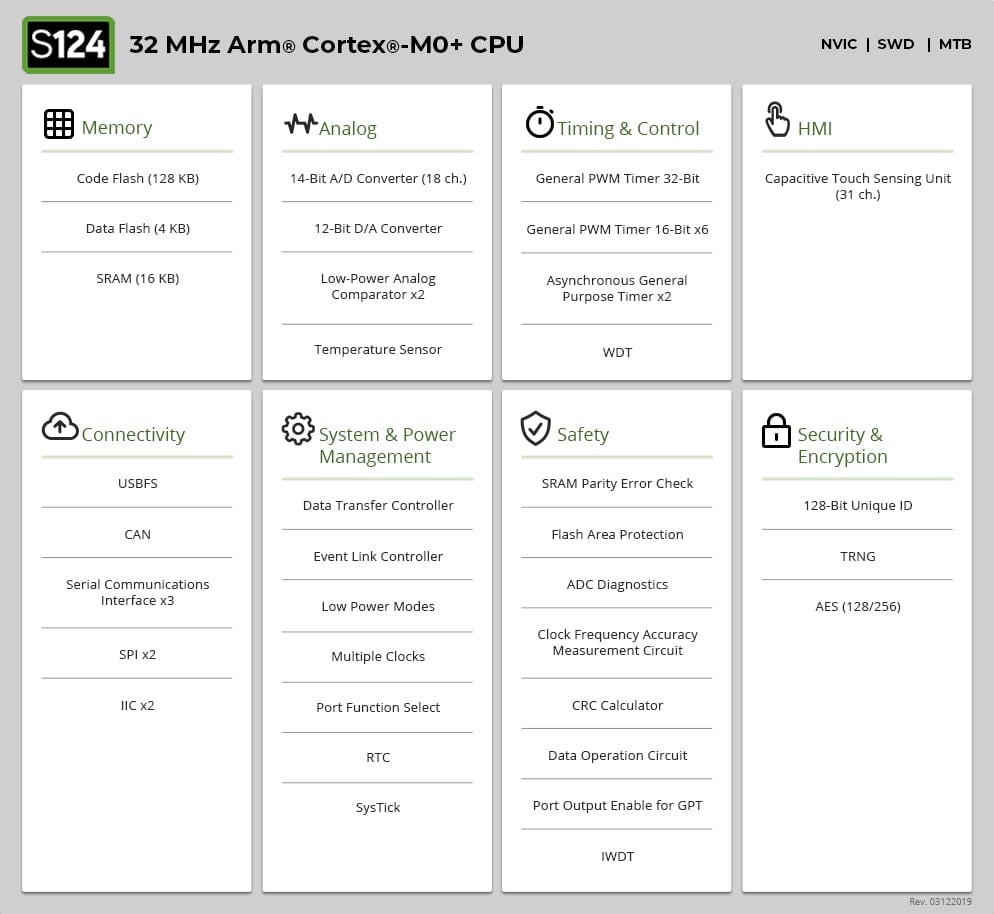This screenshot has height=914, width=994.
Task: Choose Capacitive Touch Sensing Unit entry
Action: [857, 186]
